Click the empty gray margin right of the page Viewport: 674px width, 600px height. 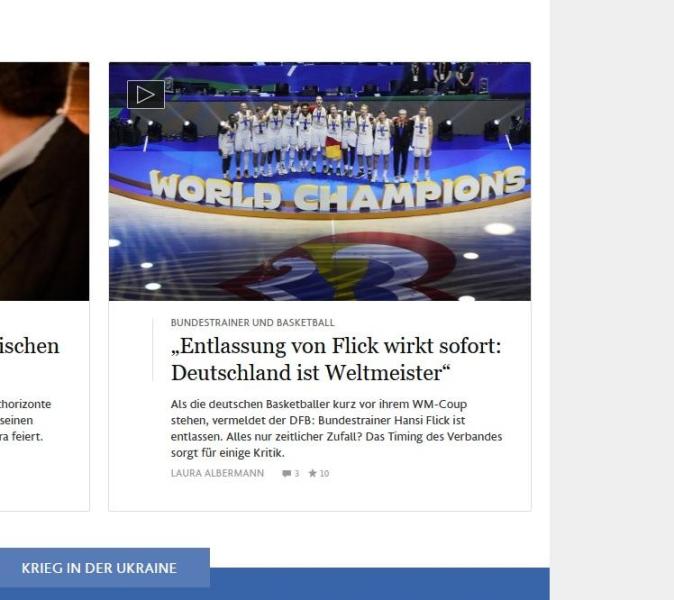pyautogui.click(x=612, y=300)
